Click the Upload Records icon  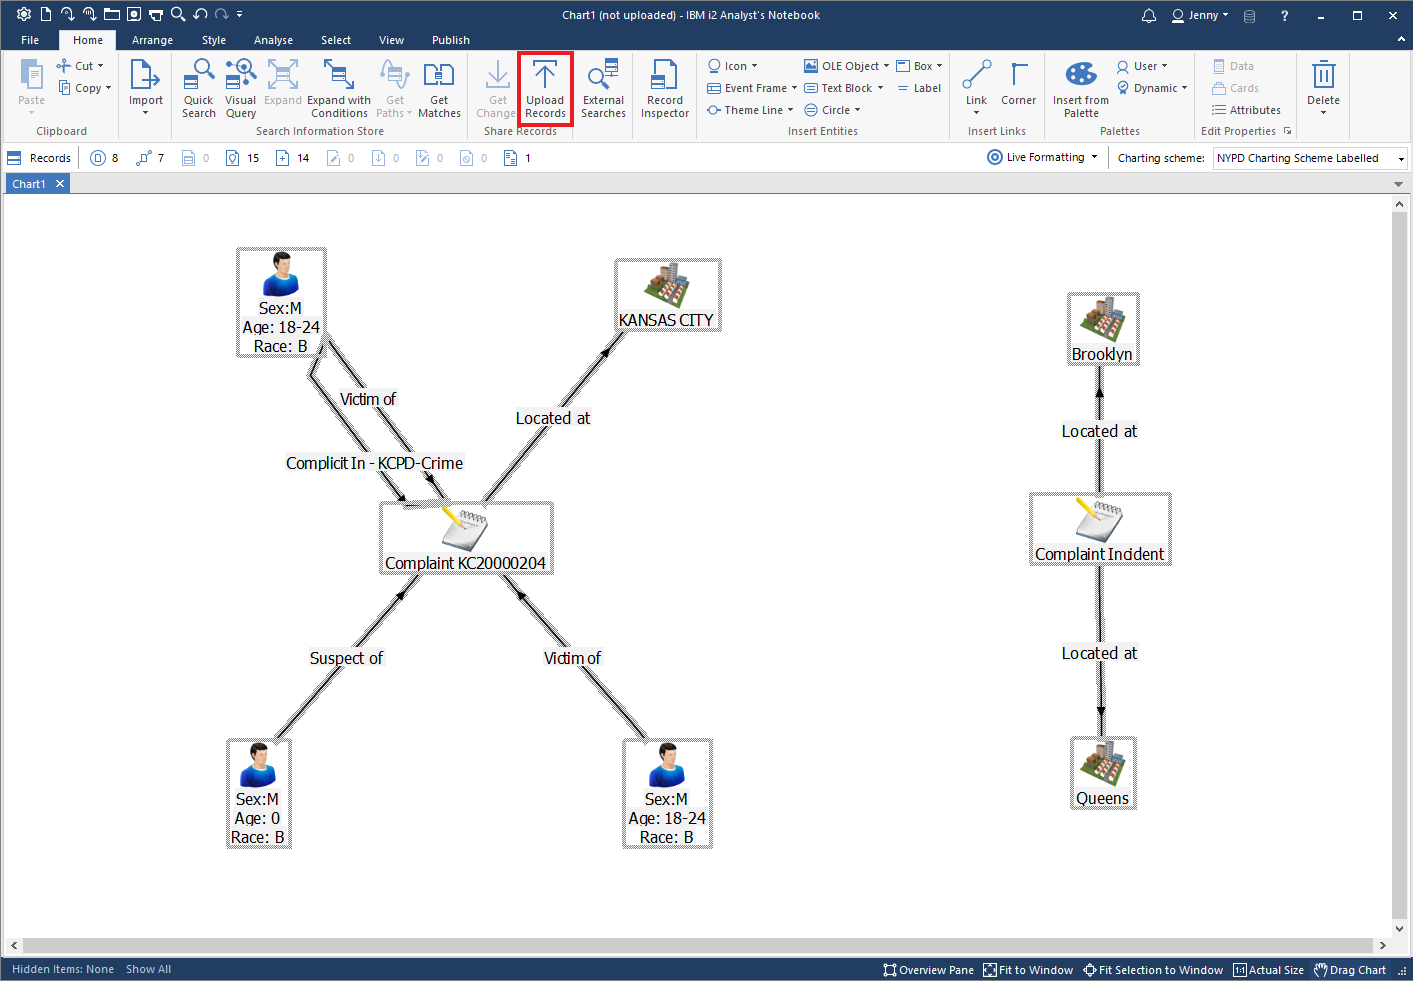544,88
